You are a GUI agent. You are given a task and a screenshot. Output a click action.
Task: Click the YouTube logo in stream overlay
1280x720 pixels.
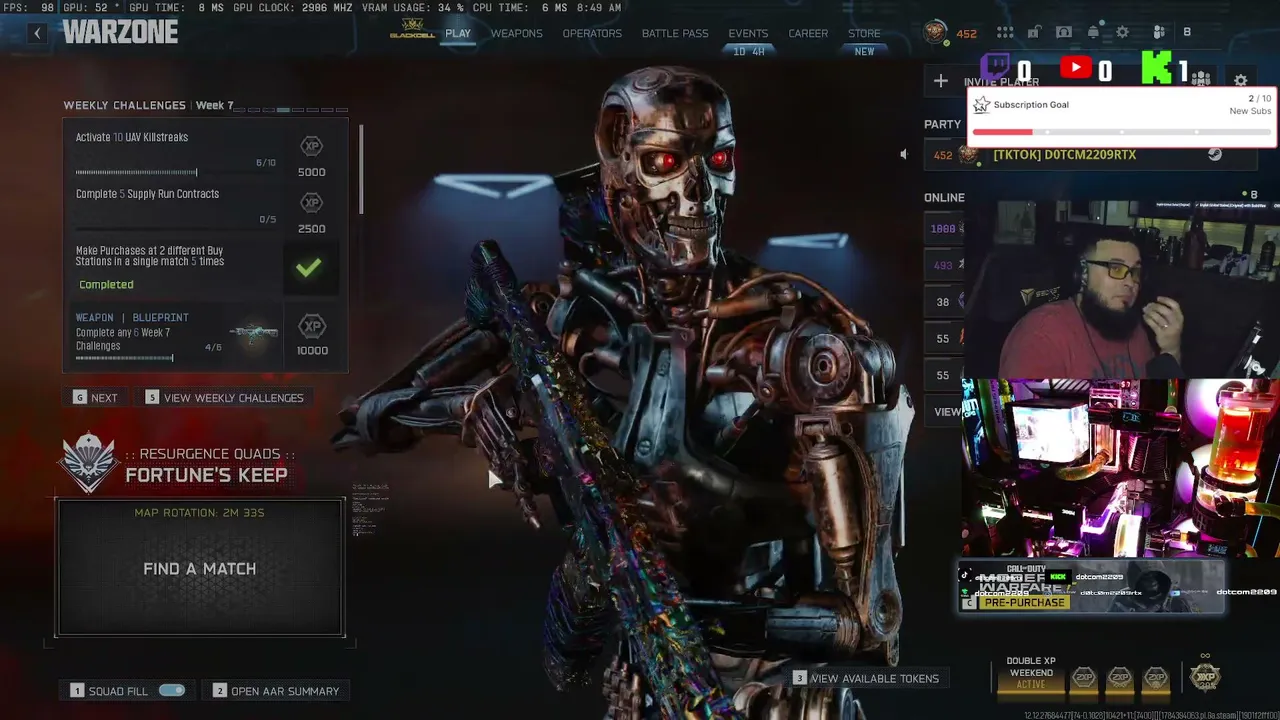point(1075,68)
